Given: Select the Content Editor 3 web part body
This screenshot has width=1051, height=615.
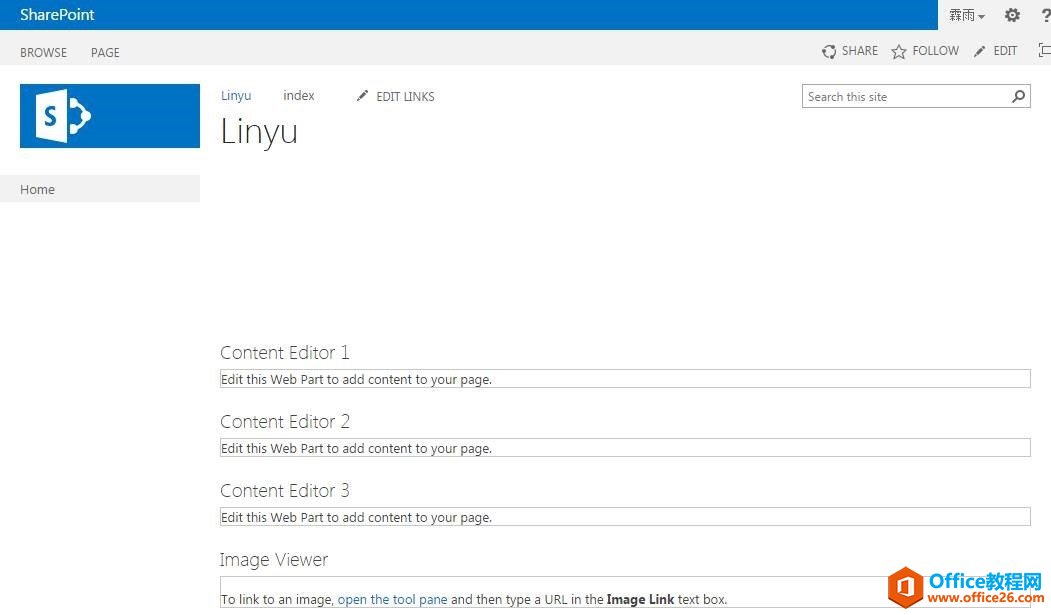Looking at the screenshot, I should point(624,517).
